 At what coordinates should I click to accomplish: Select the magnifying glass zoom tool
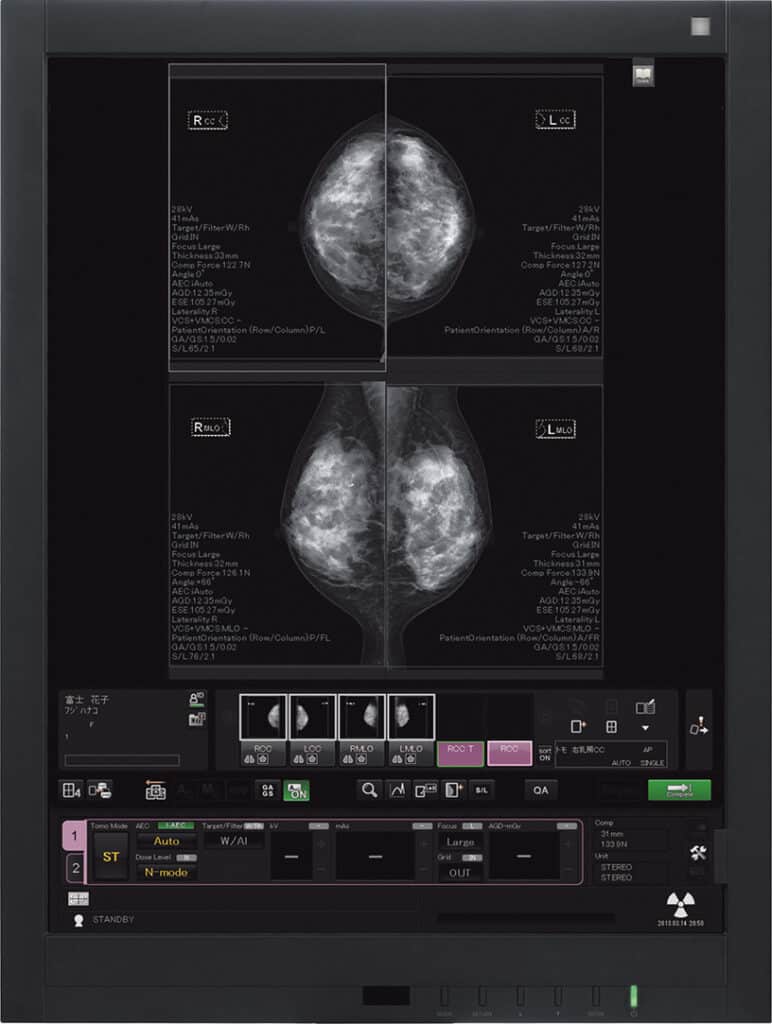pos(369,790)
